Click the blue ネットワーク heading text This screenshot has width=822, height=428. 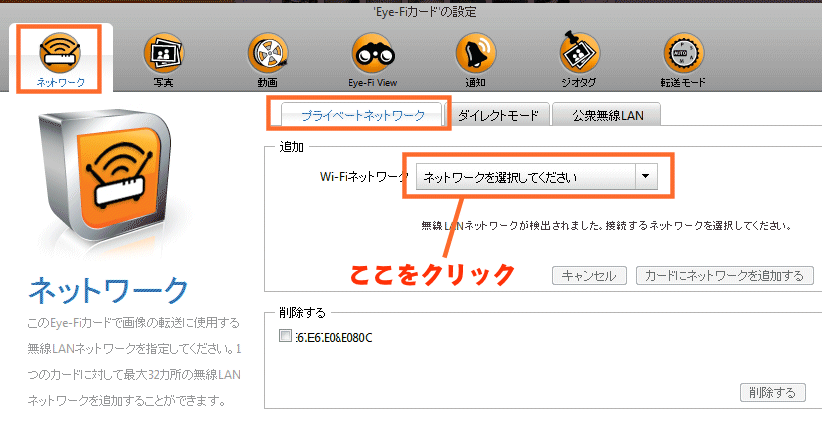108,291
